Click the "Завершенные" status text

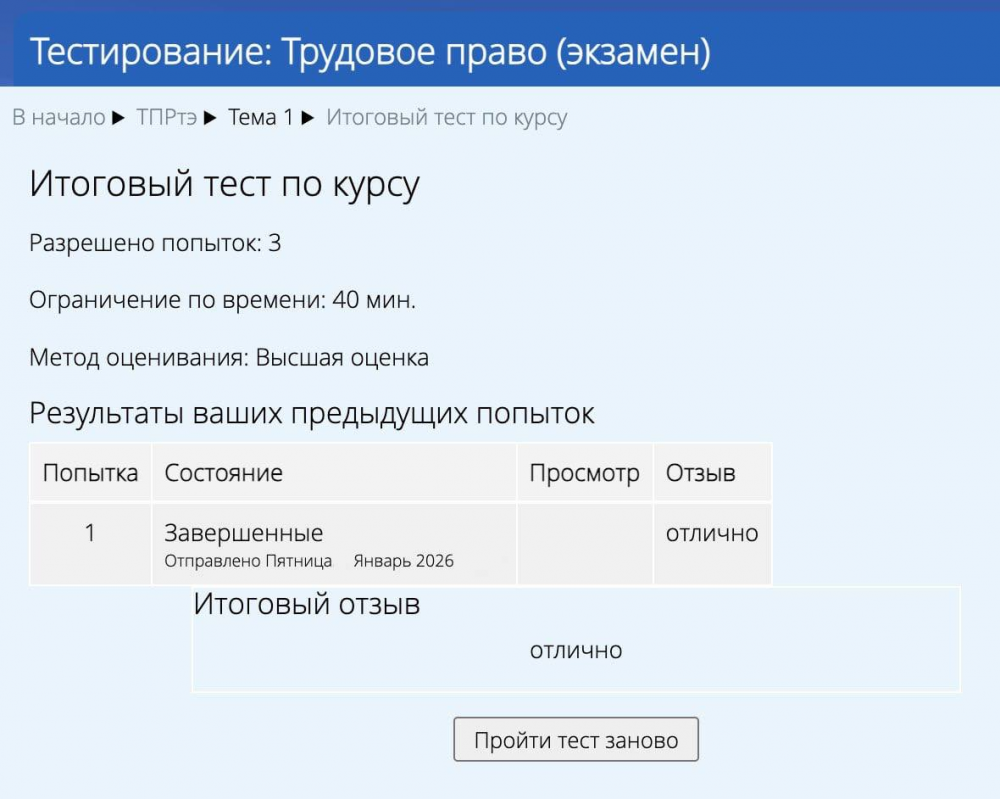pos(243,533)
